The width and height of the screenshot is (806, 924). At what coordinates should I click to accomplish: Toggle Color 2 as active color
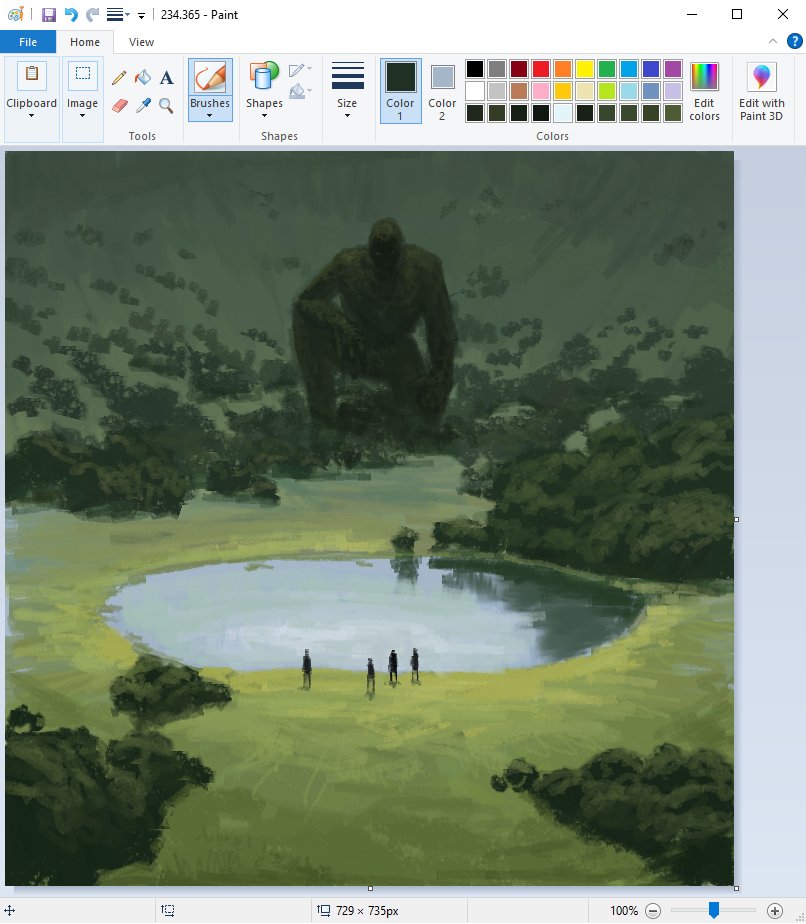click(442, 90)
